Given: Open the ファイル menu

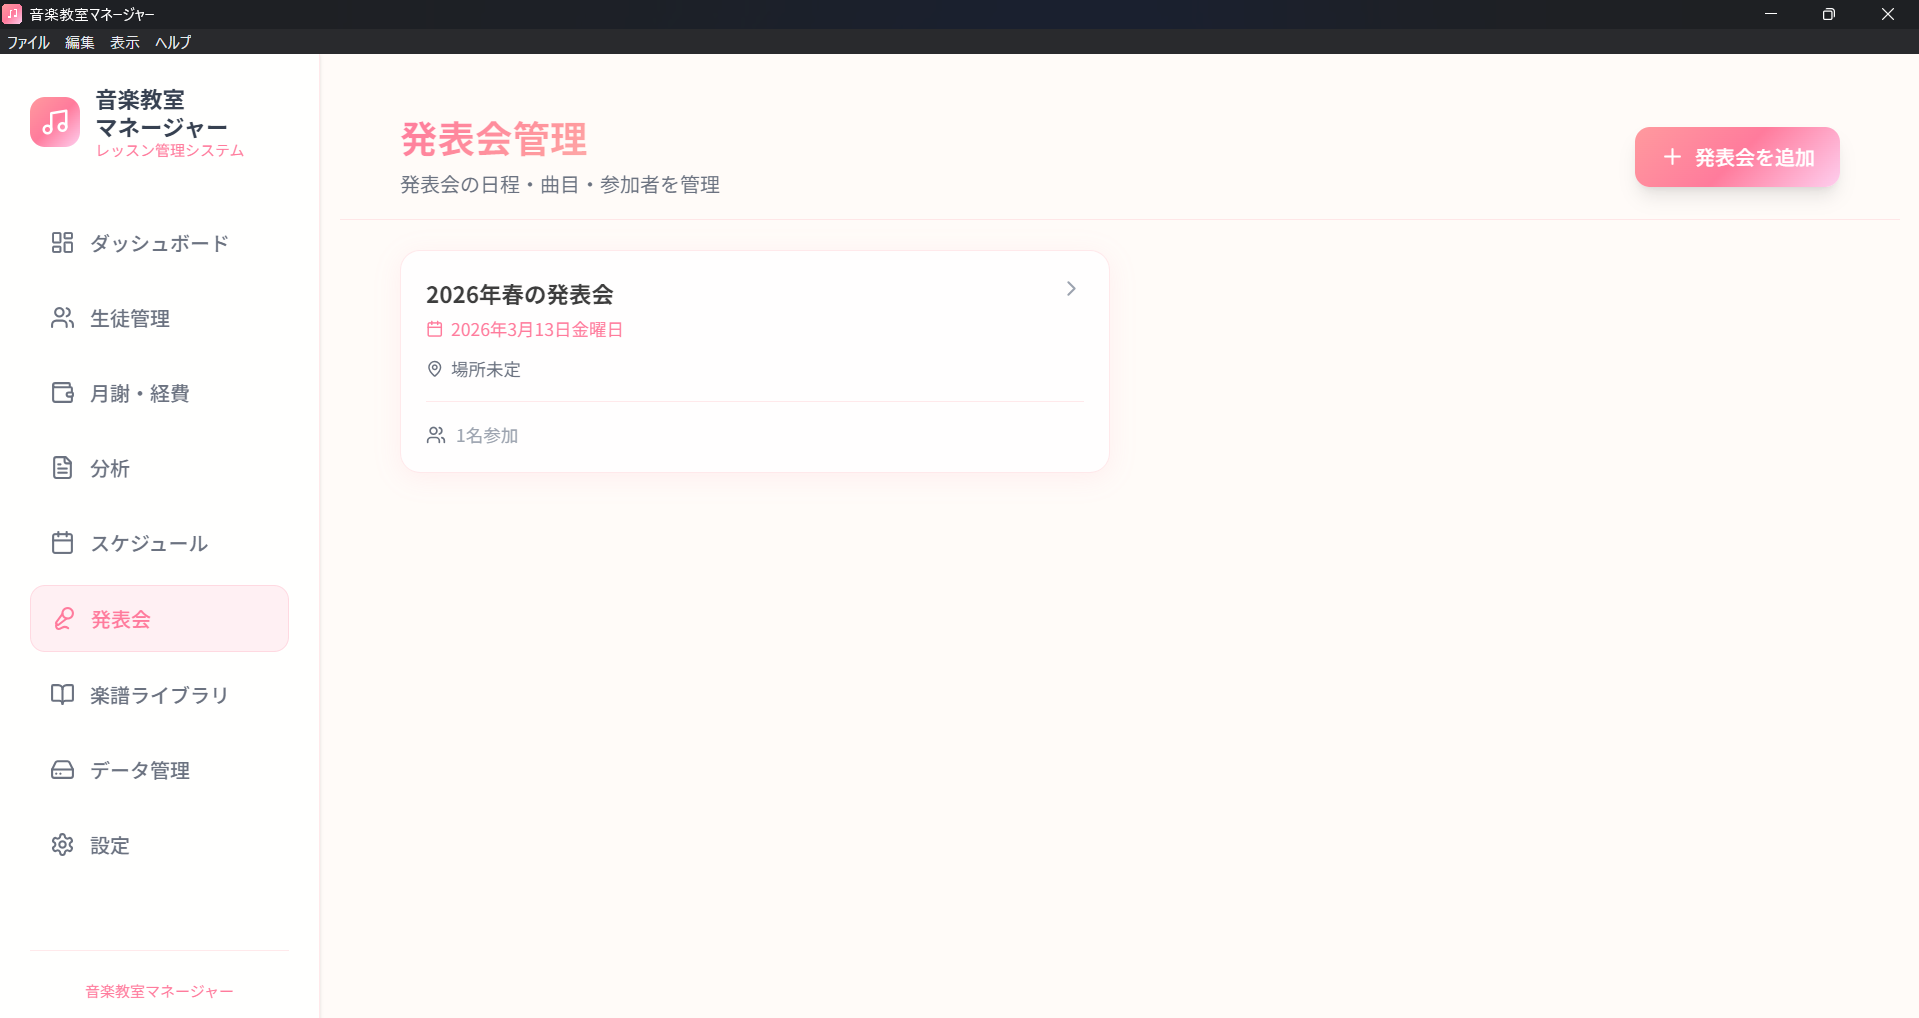Looking at the screenshot, I should tap(28, 42).
